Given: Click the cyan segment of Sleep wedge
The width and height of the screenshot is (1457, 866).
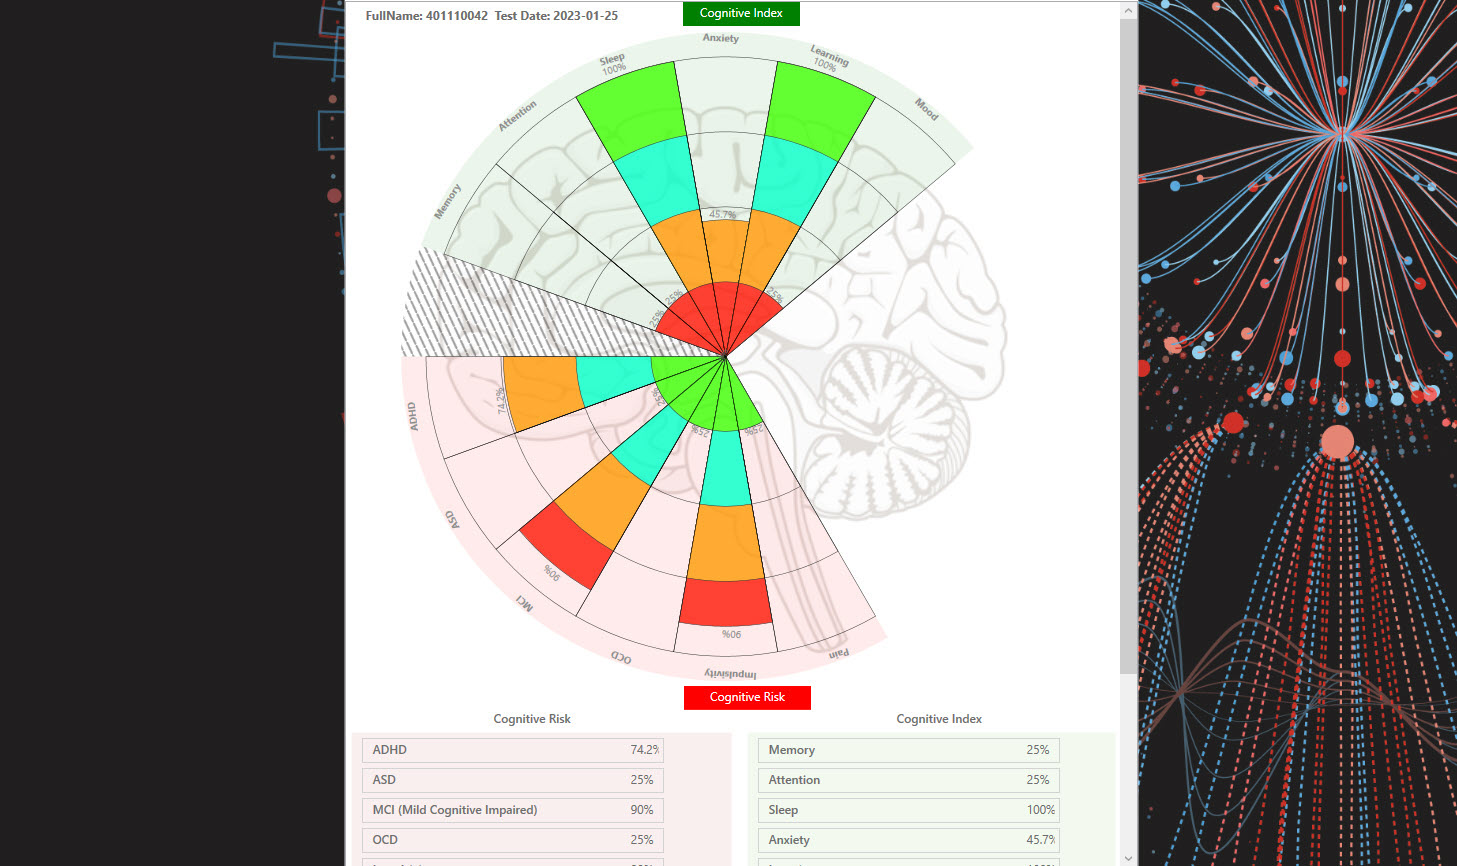Looking at the screenshot, I should pyautogui.click(x=656, y=180).
